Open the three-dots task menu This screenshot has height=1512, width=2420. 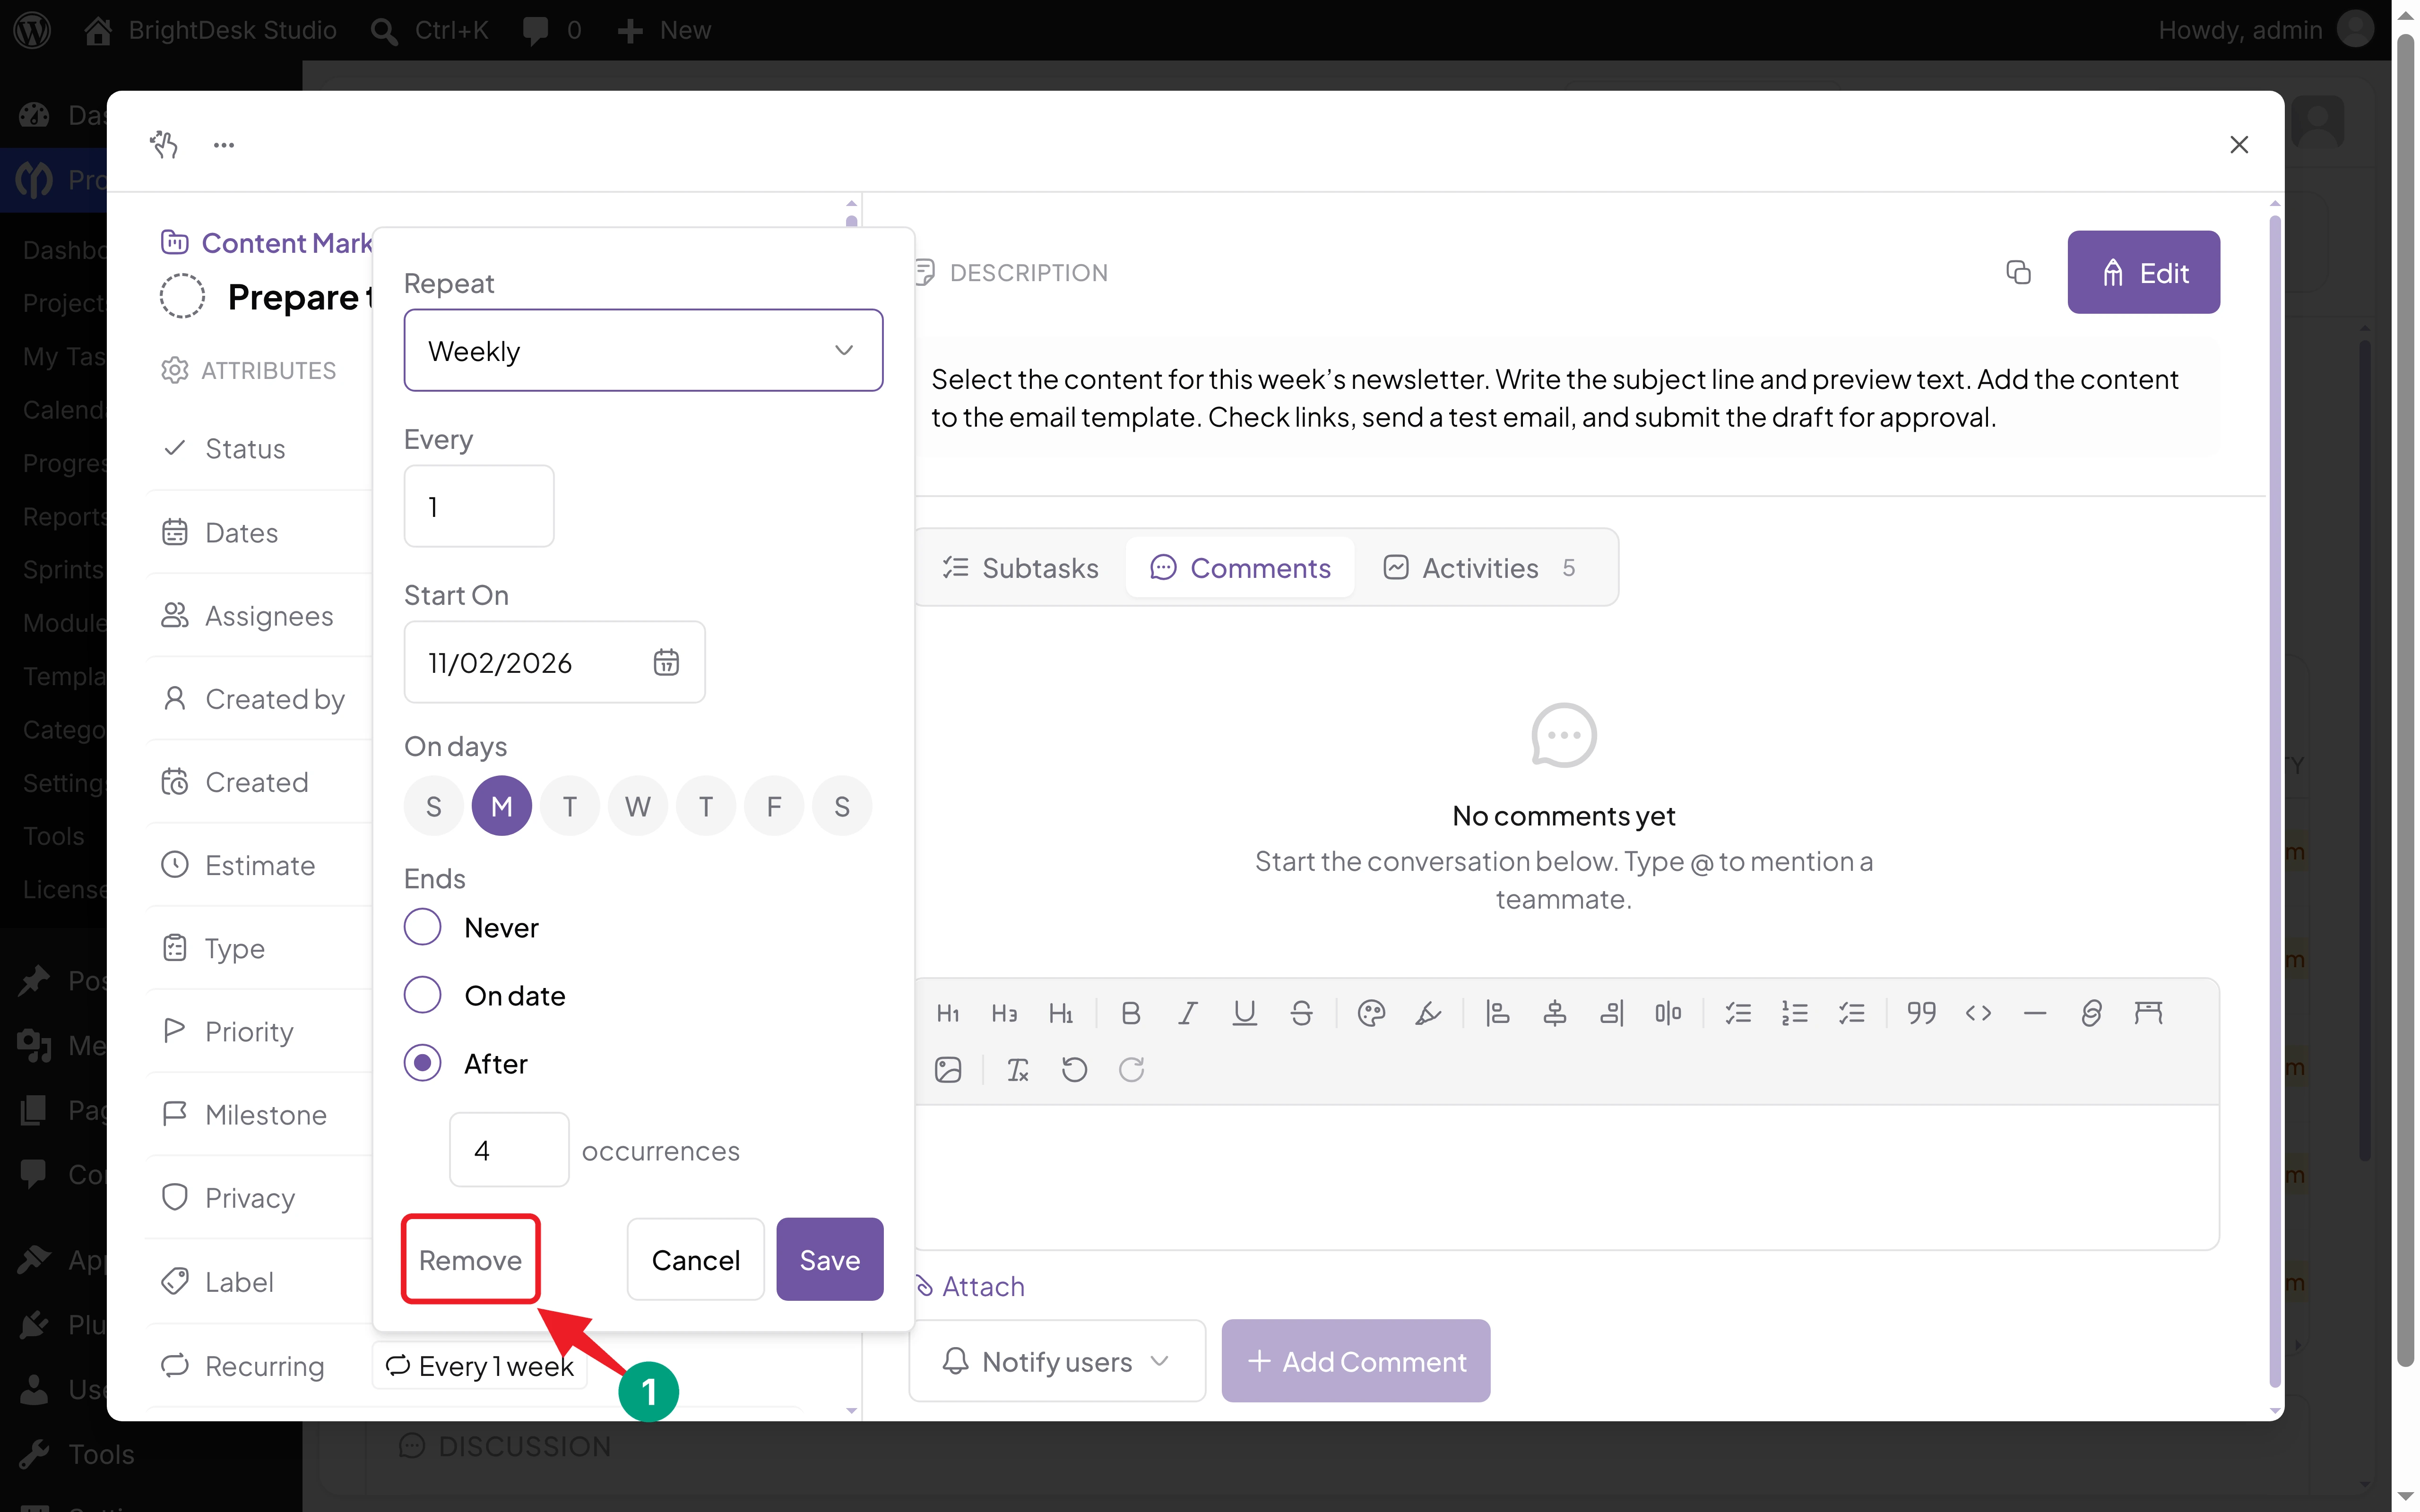tap(224, 145)
